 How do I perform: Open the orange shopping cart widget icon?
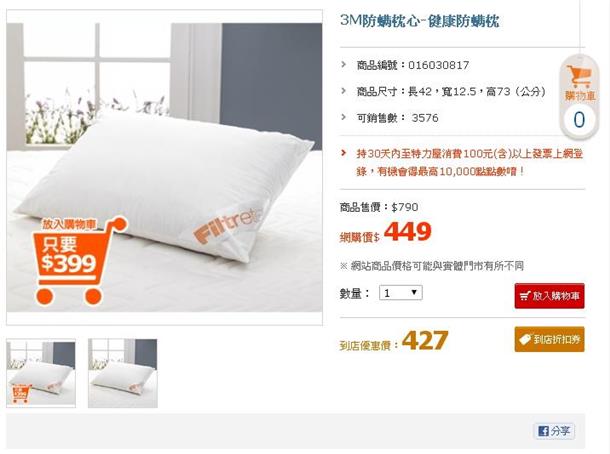579,76
